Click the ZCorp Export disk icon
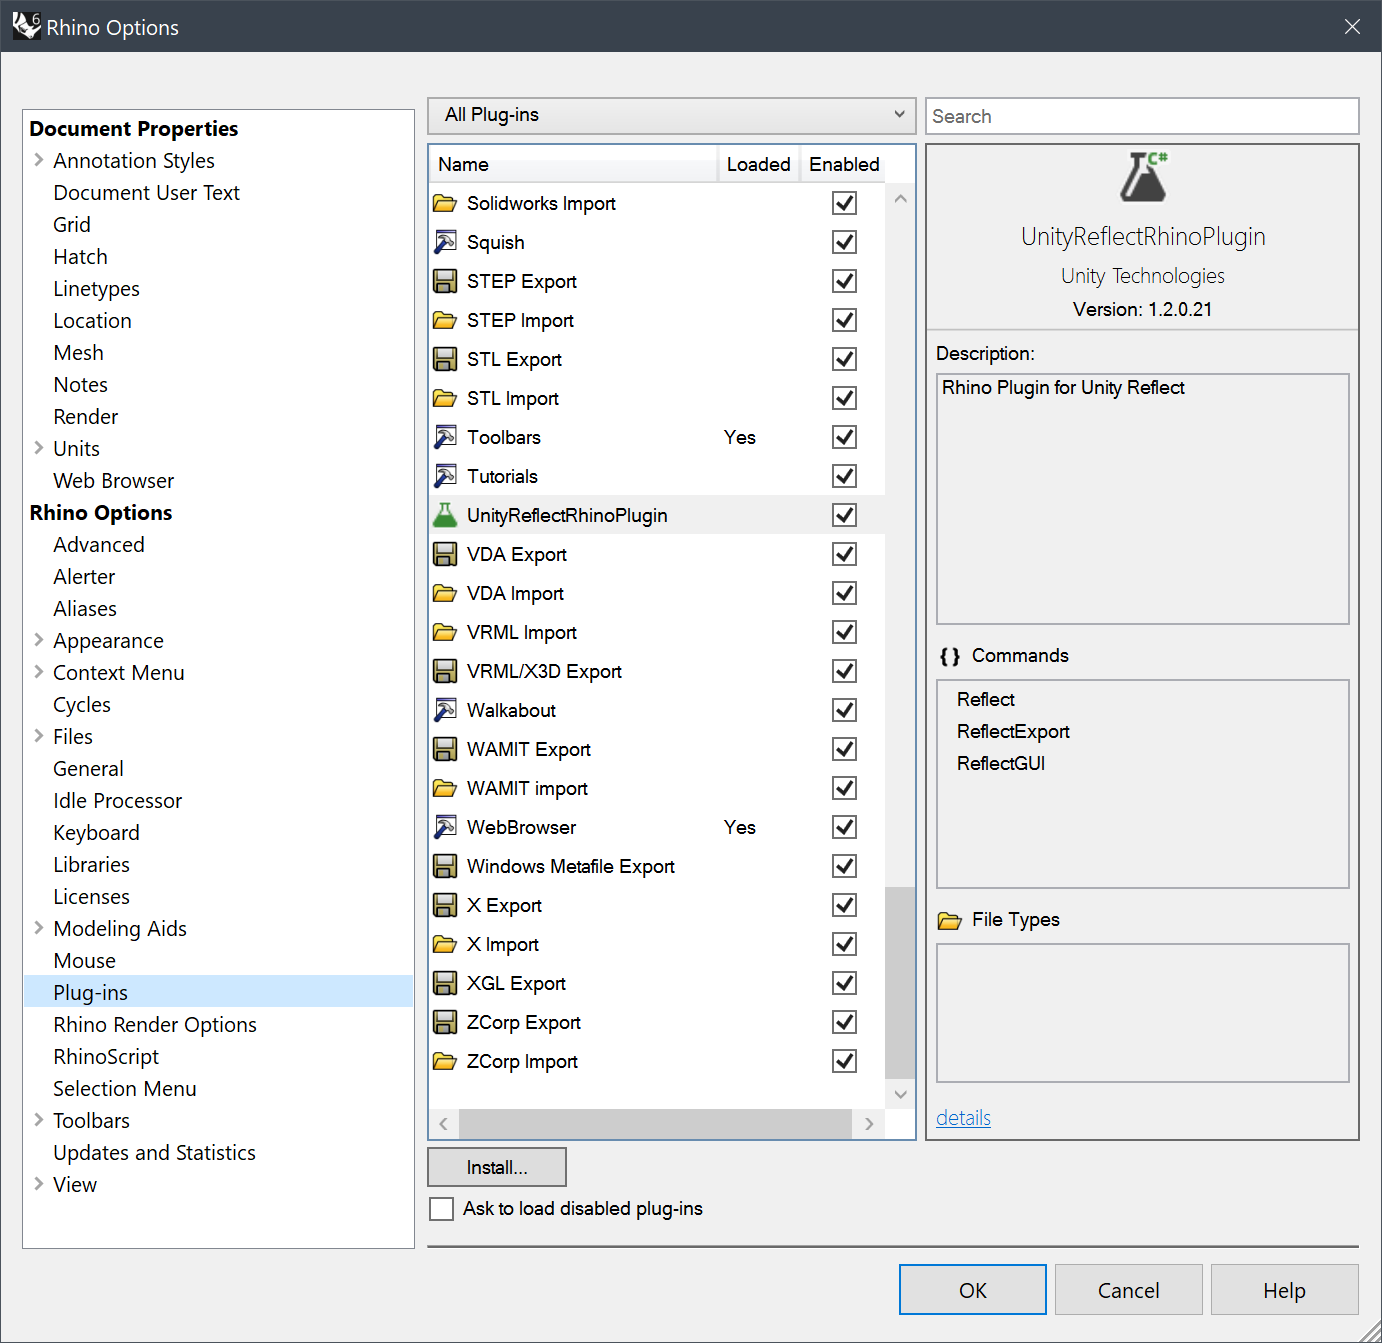The width and height of the screenshot is (1382, 1343). 445,1022
